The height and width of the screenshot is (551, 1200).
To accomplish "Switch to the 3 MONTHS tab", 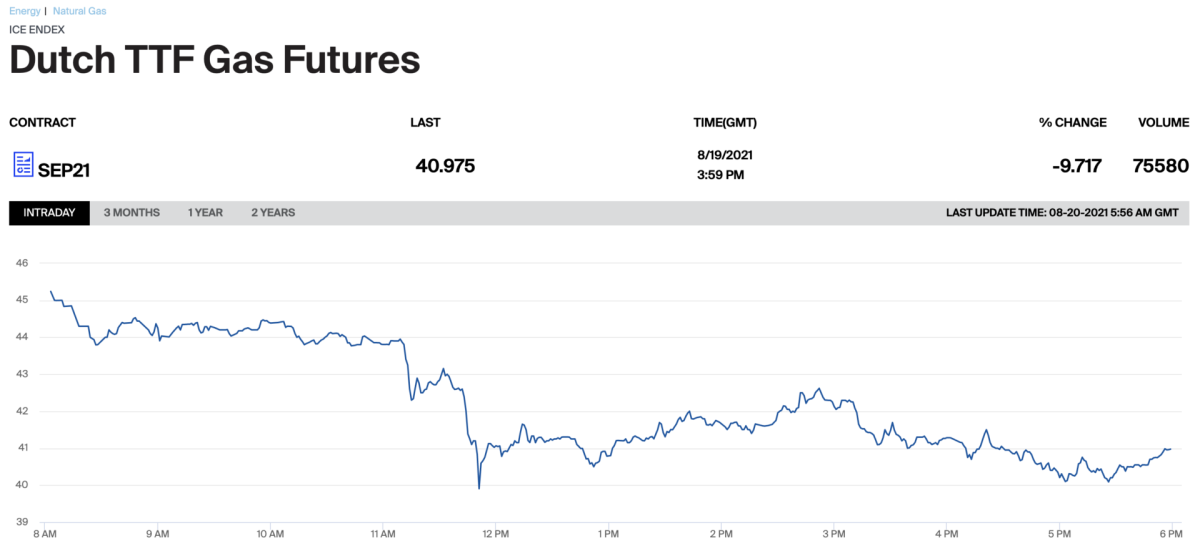I will click(x=131, y=213).
